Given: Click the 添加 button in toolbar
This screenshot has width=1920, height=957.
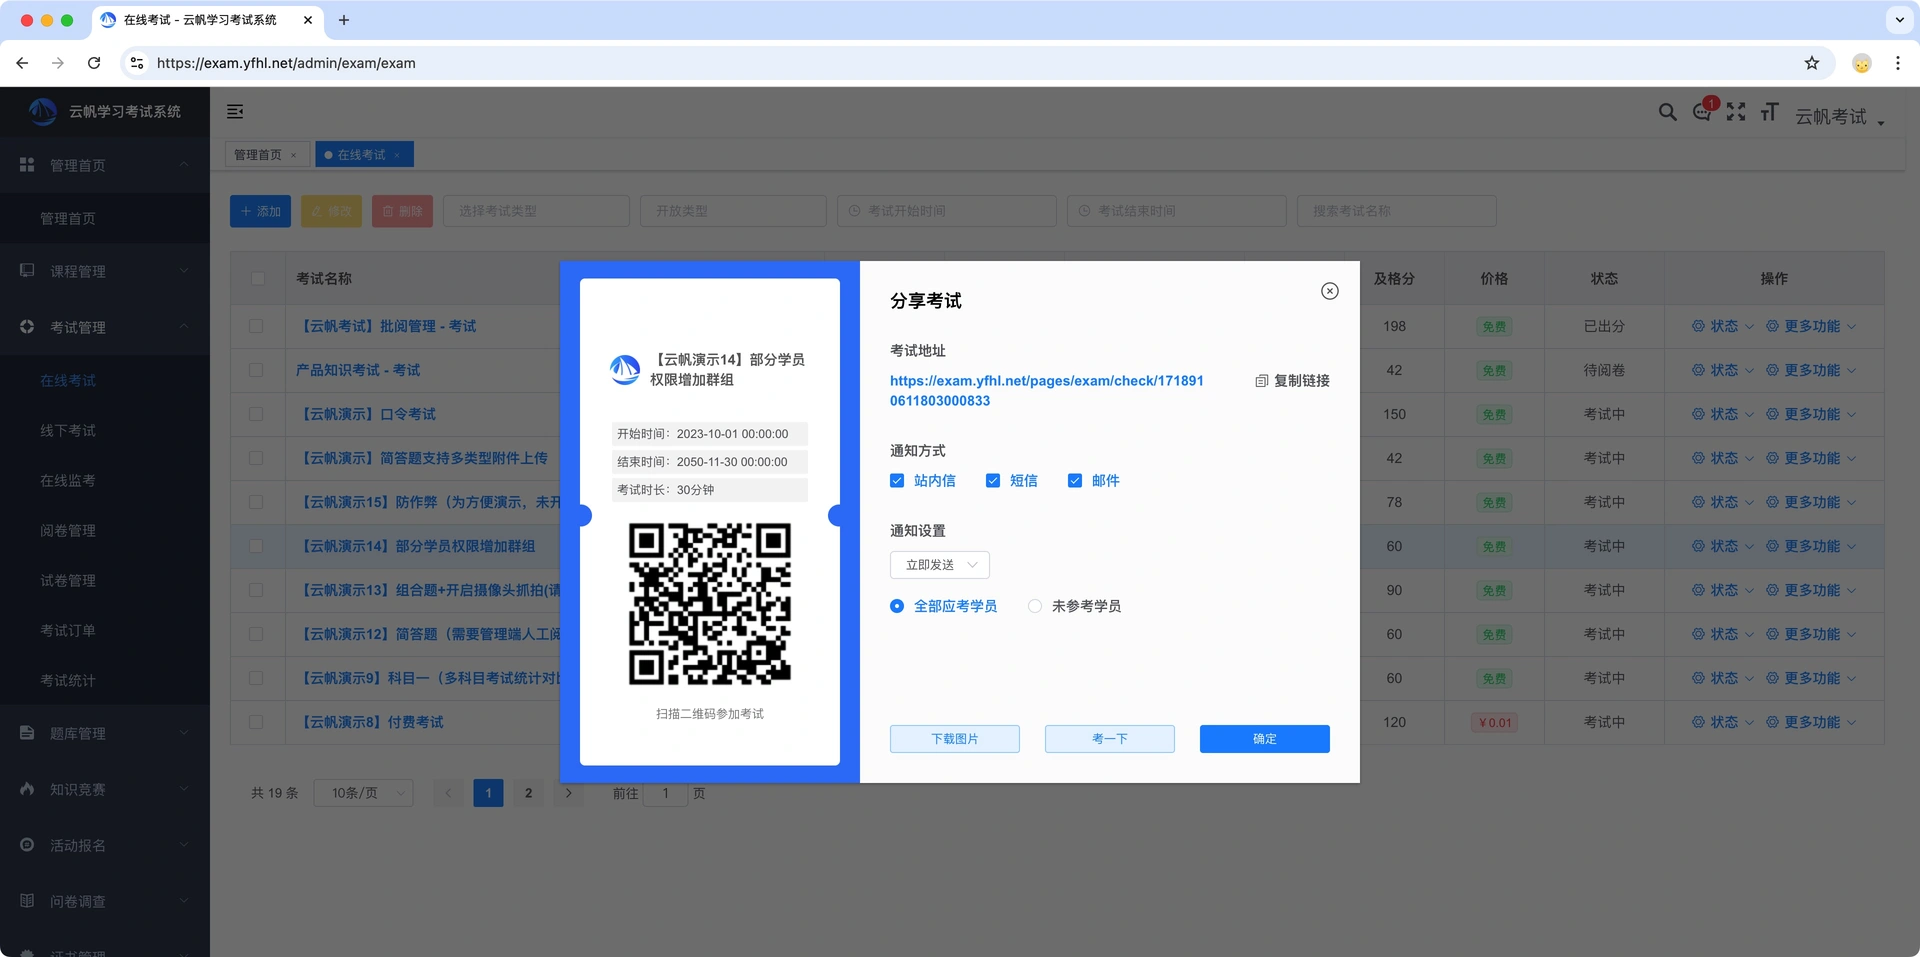Looking at the screenshot, I should [261, 211].
